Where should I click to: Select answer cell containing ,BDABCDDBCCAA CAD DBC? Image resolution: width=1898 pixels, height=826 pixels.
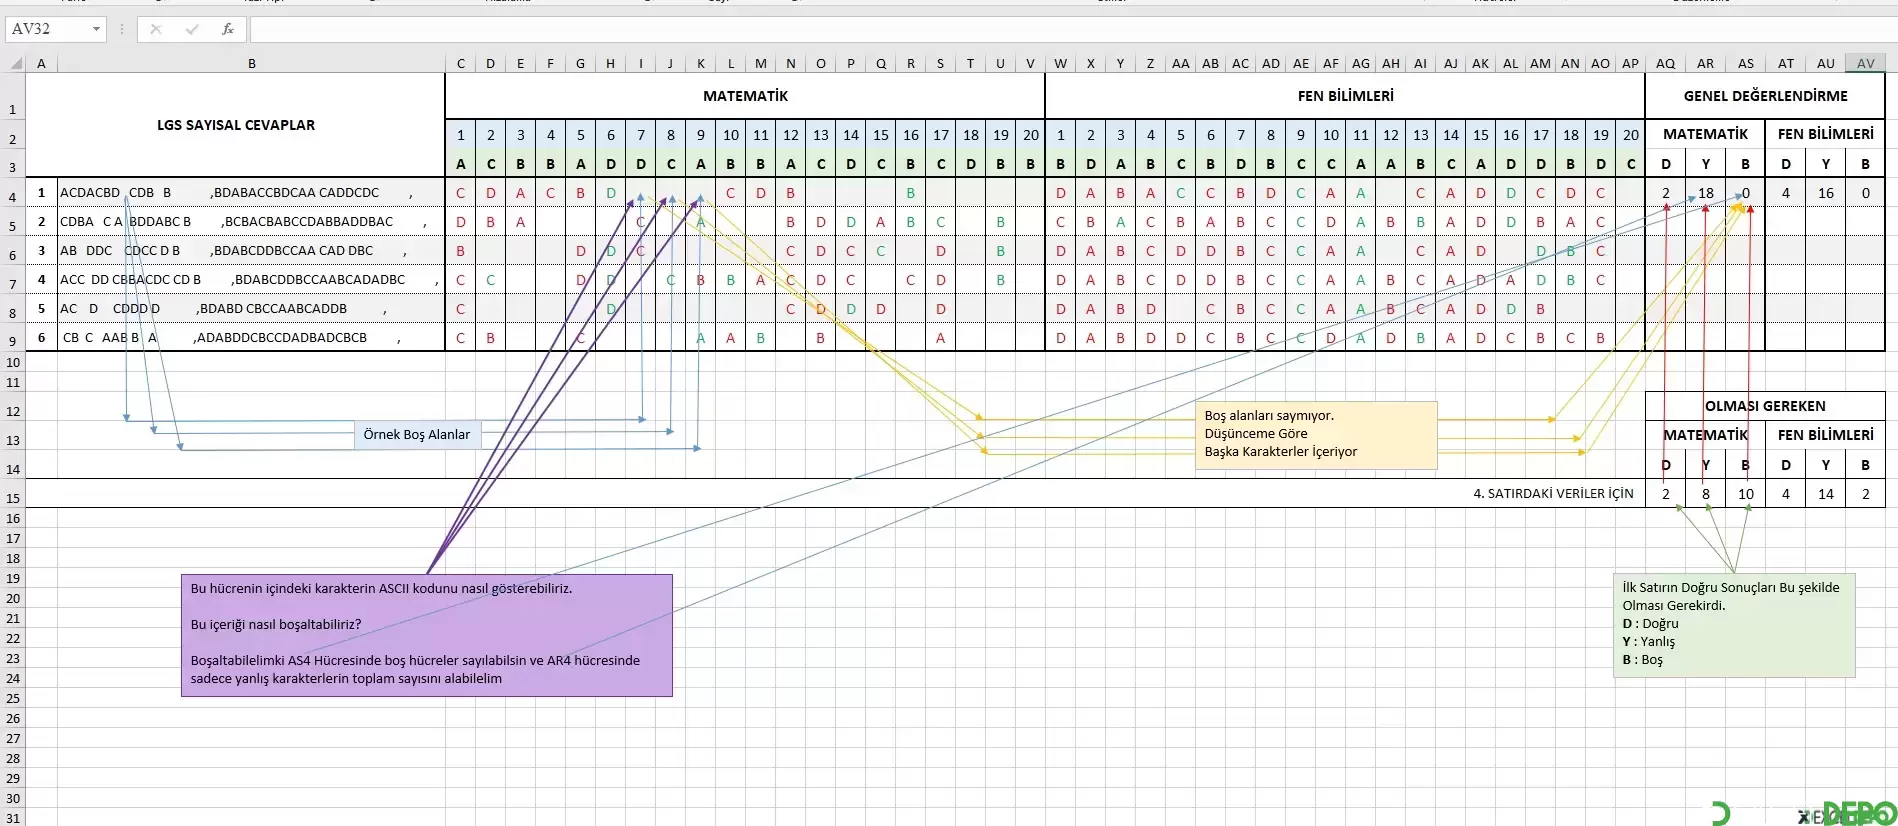pyautogui.click(x=251, y=251)
